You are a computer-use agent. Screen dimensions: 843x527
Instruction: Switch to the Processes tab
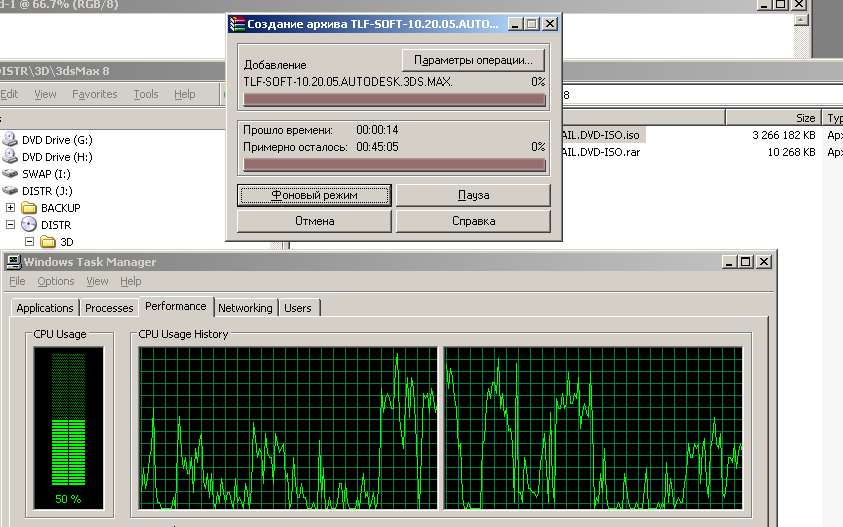109,308
